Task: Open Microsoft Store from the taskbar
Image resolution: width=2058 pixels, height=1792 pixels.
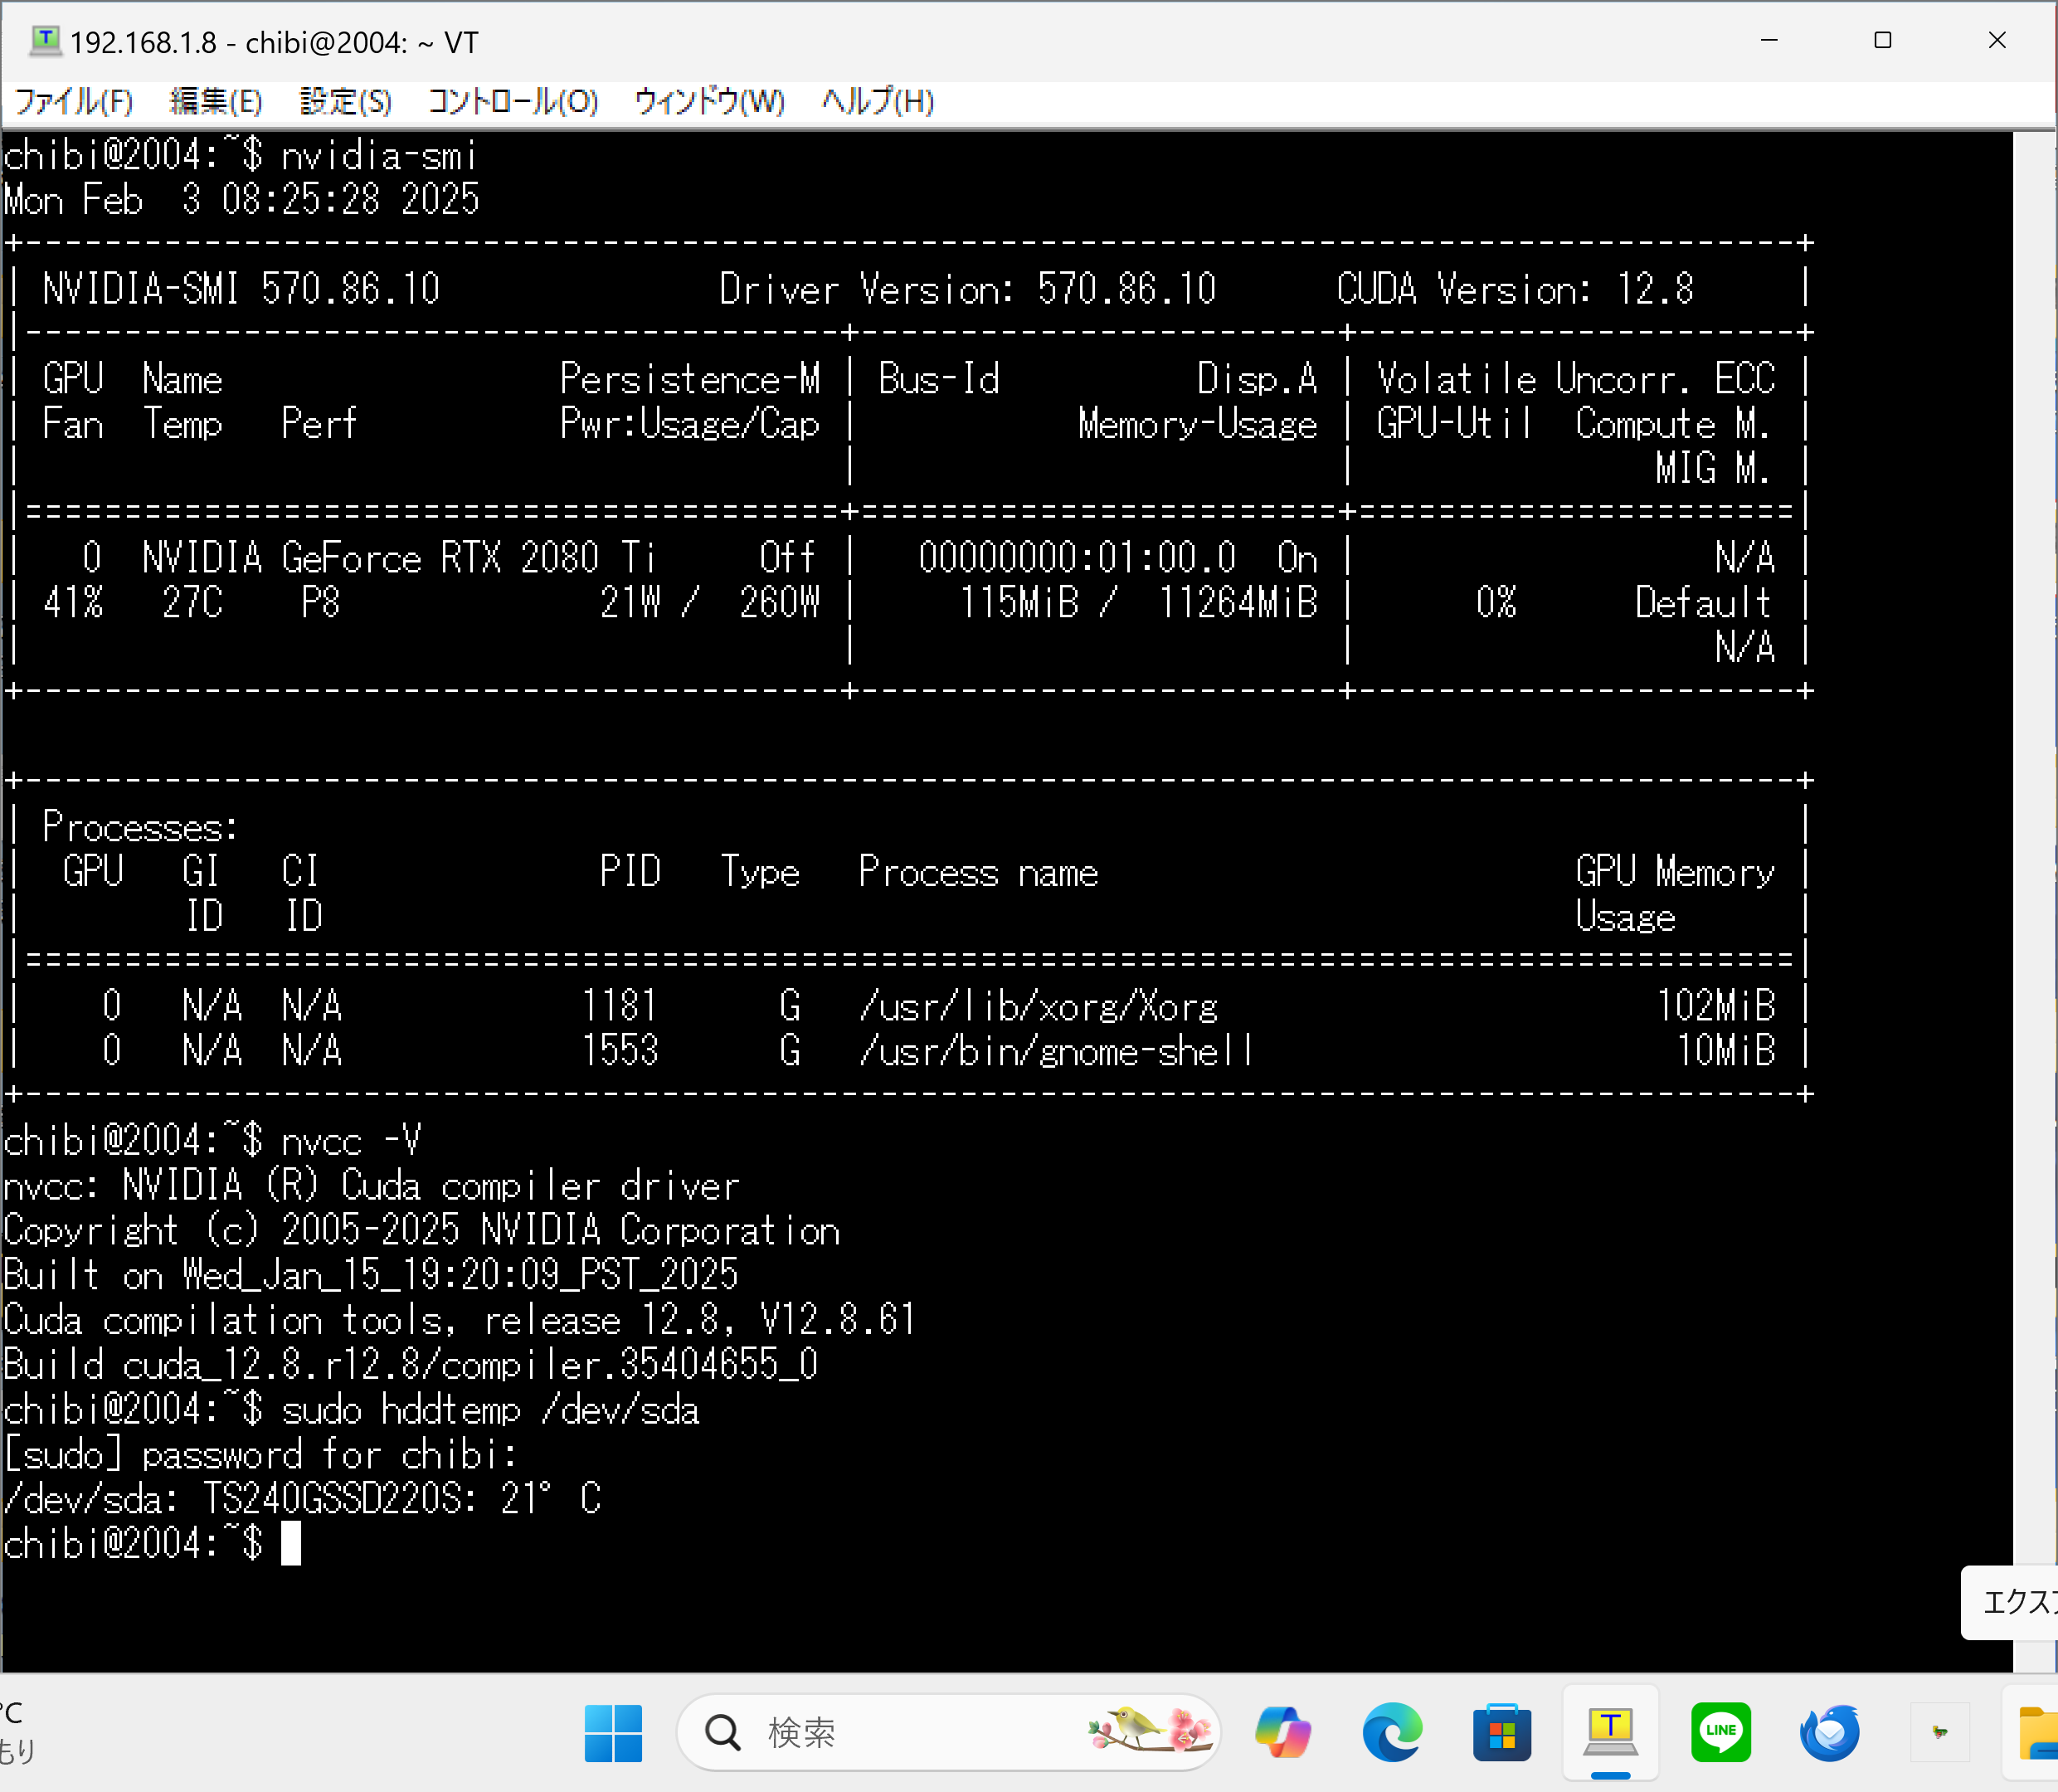Action: point(1501,1732)
